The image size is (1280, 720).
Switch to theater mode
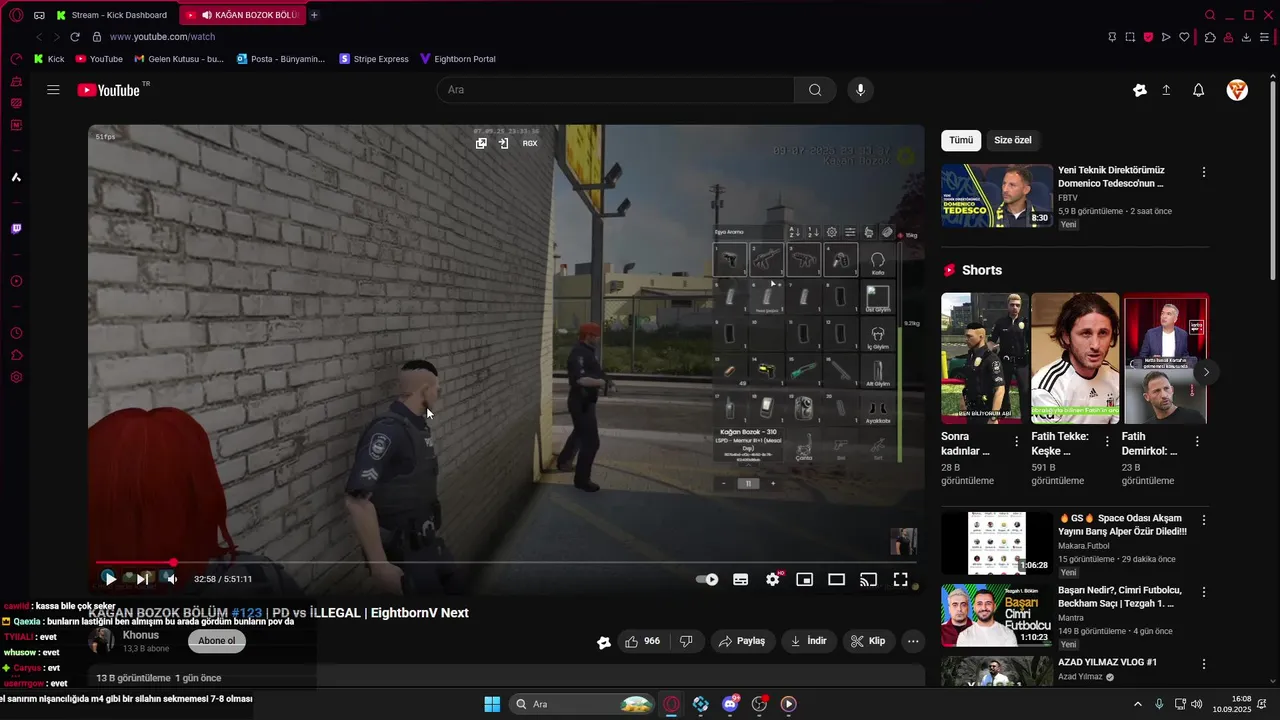tap(836, 579)
